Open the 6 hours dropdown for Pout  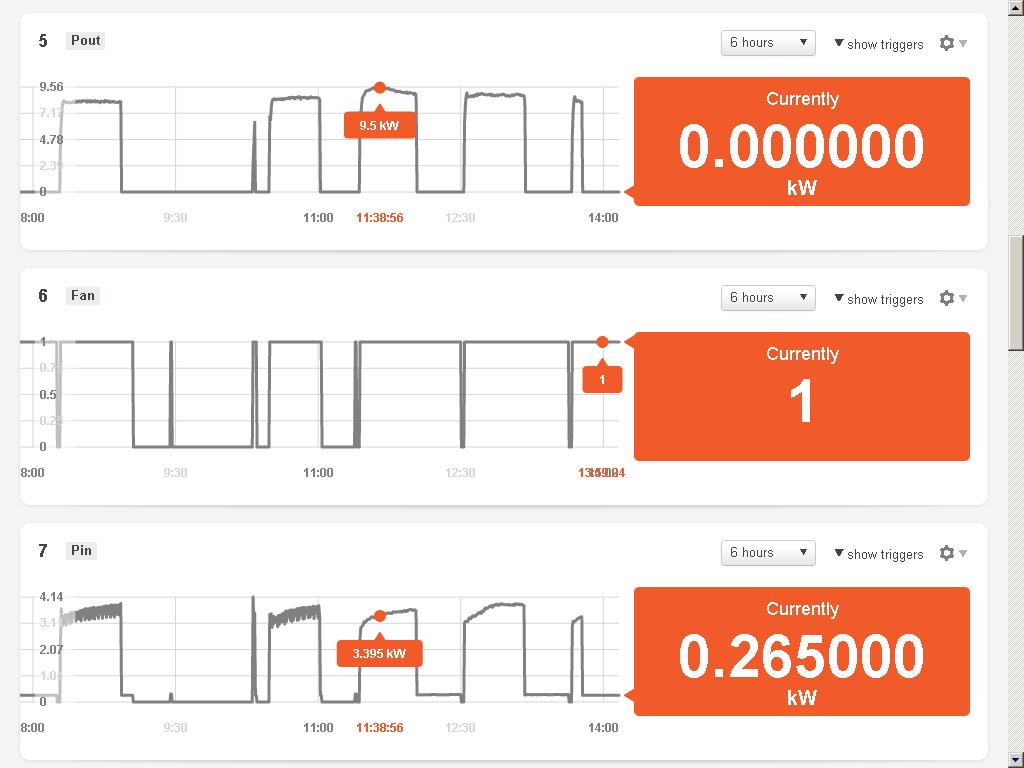click(x=768, y=43)
